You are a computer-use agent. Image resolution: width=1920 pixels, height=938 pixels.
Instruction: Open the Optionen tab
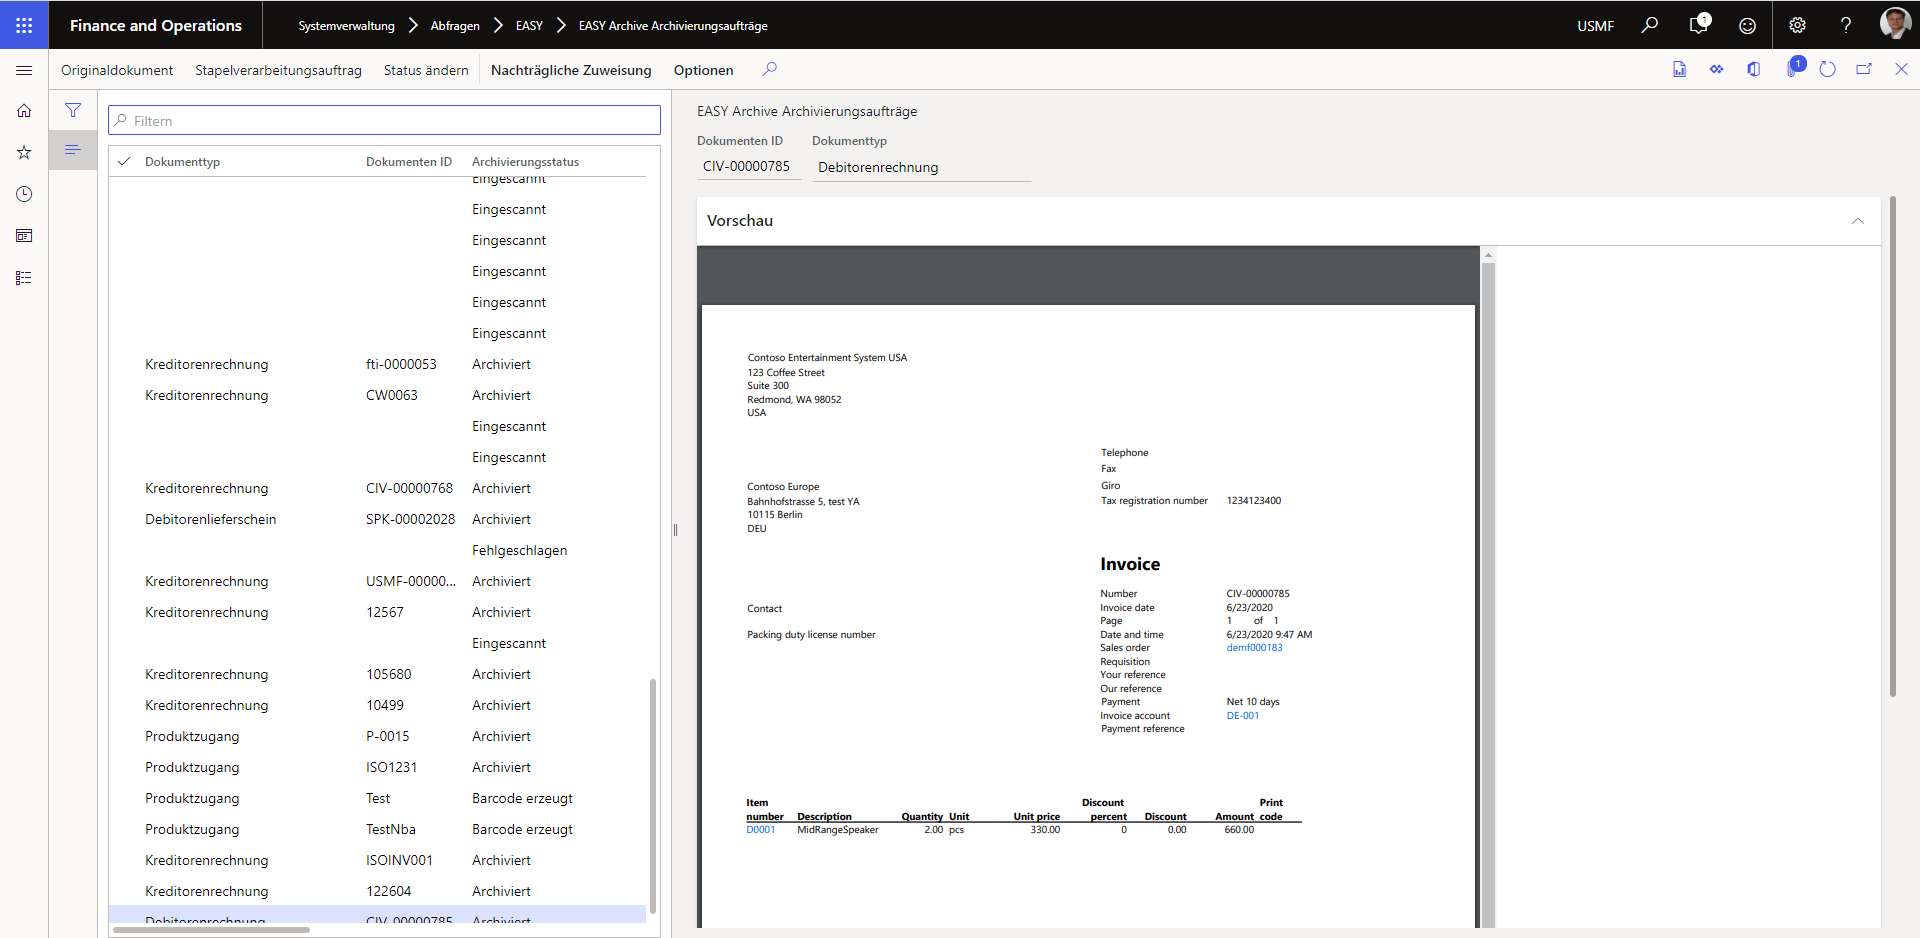(703, 70)
